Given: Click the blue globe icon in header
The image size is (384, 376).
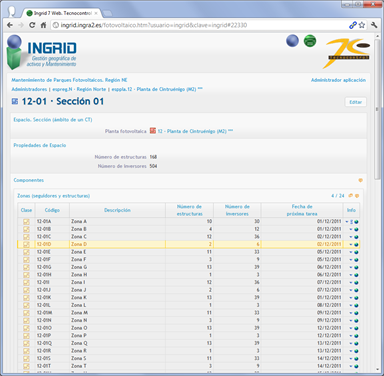Looking at the screenshot, I should (292, 41).
